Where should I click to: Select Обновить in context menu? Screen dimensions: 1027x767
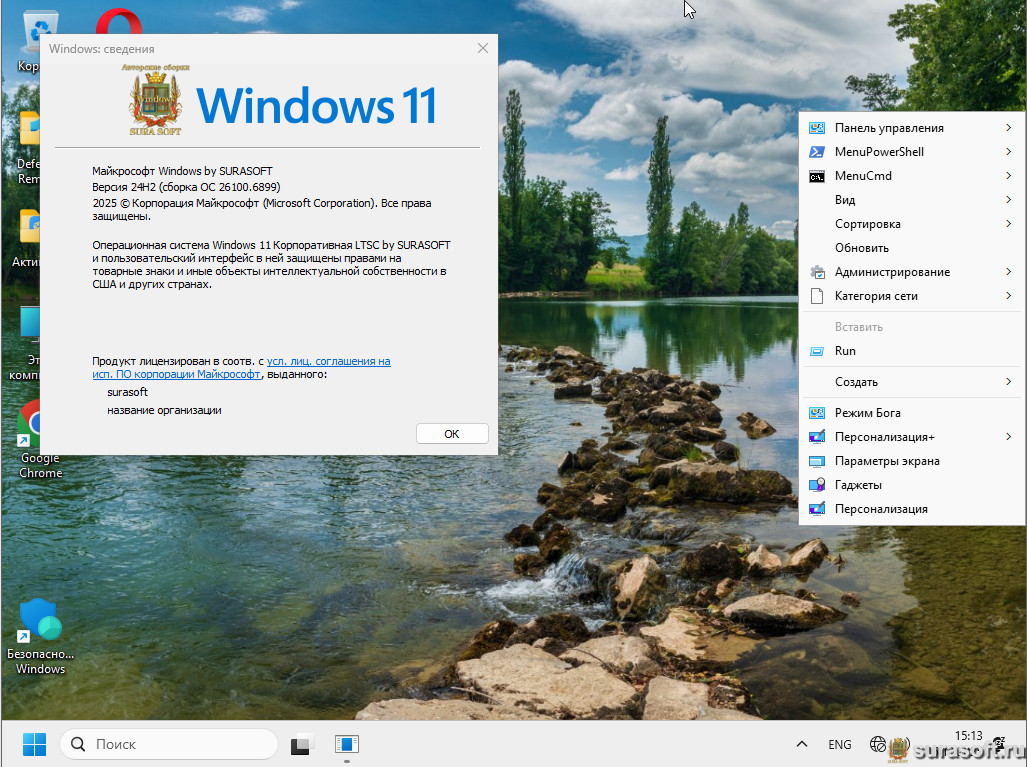861,248
